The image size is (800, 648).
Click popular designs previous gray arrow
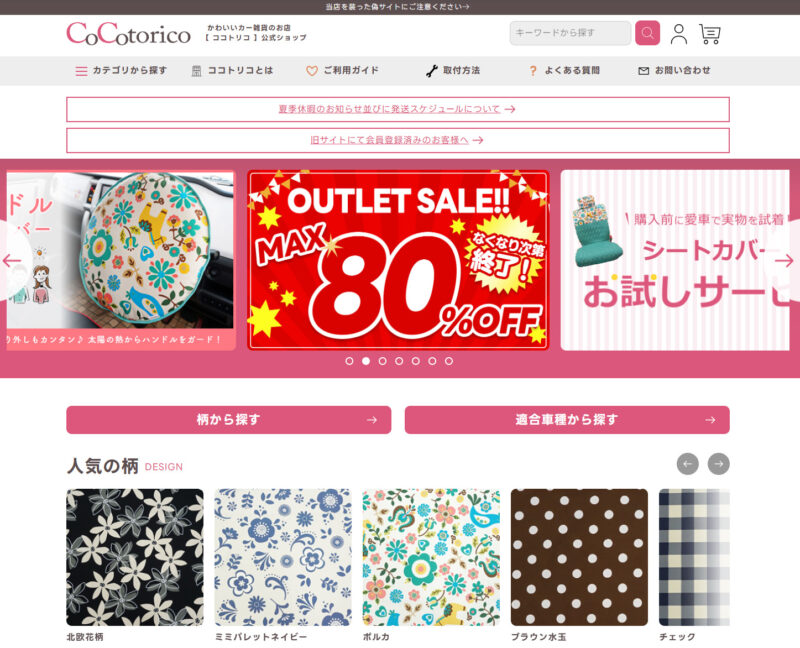[x=687, y=464]
